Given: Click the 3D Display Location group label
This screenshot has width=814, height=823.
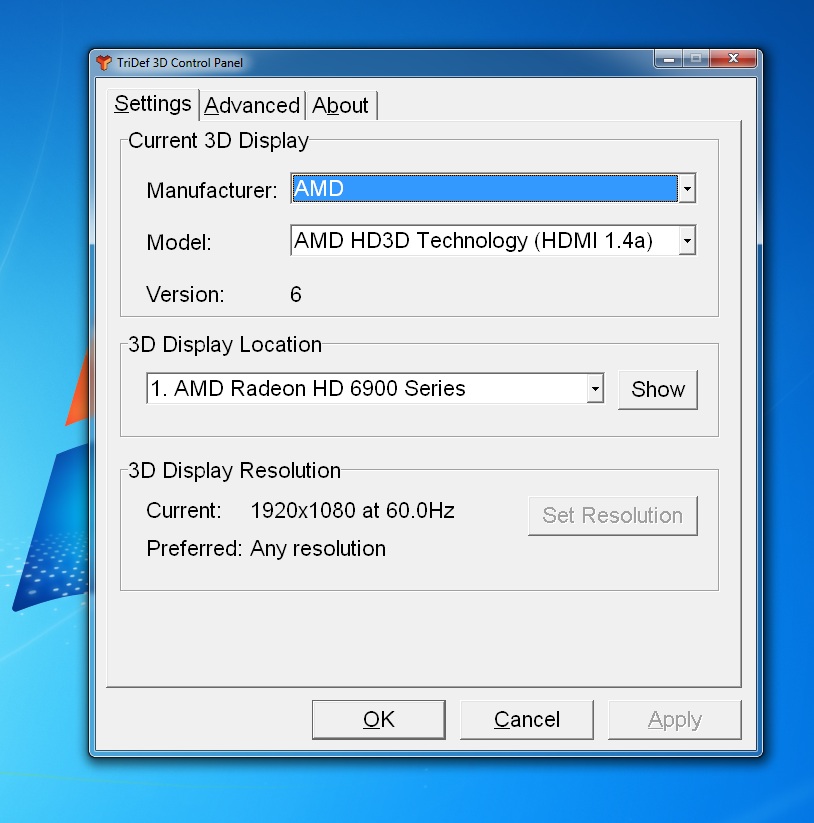Looking at the screenshot, I should point(225,345).
